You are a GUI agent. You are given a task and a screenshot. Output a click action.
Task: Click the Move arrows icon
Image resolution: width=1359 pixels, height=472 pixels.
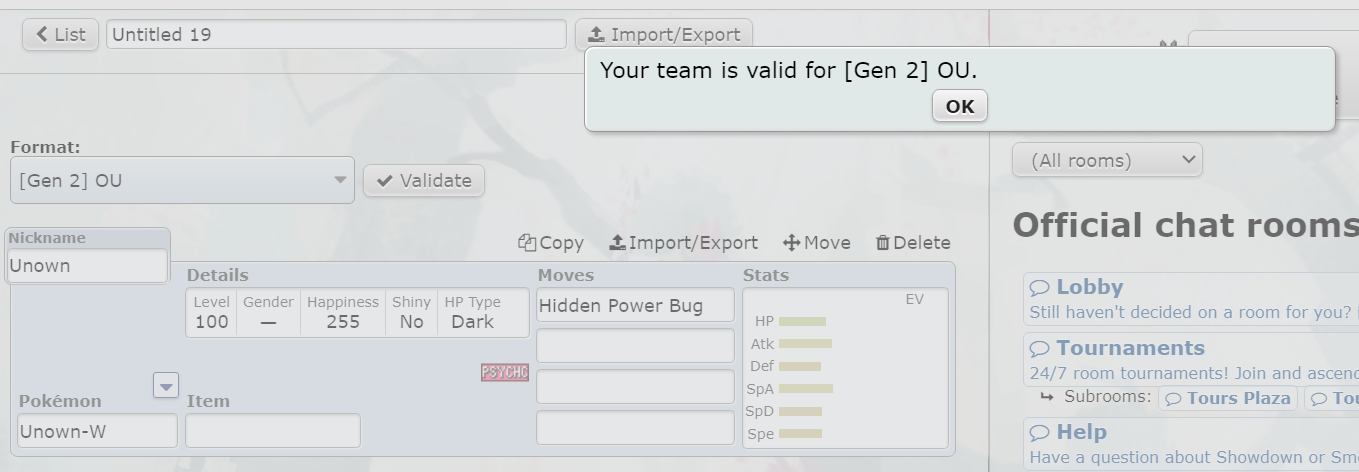point(791,243)
